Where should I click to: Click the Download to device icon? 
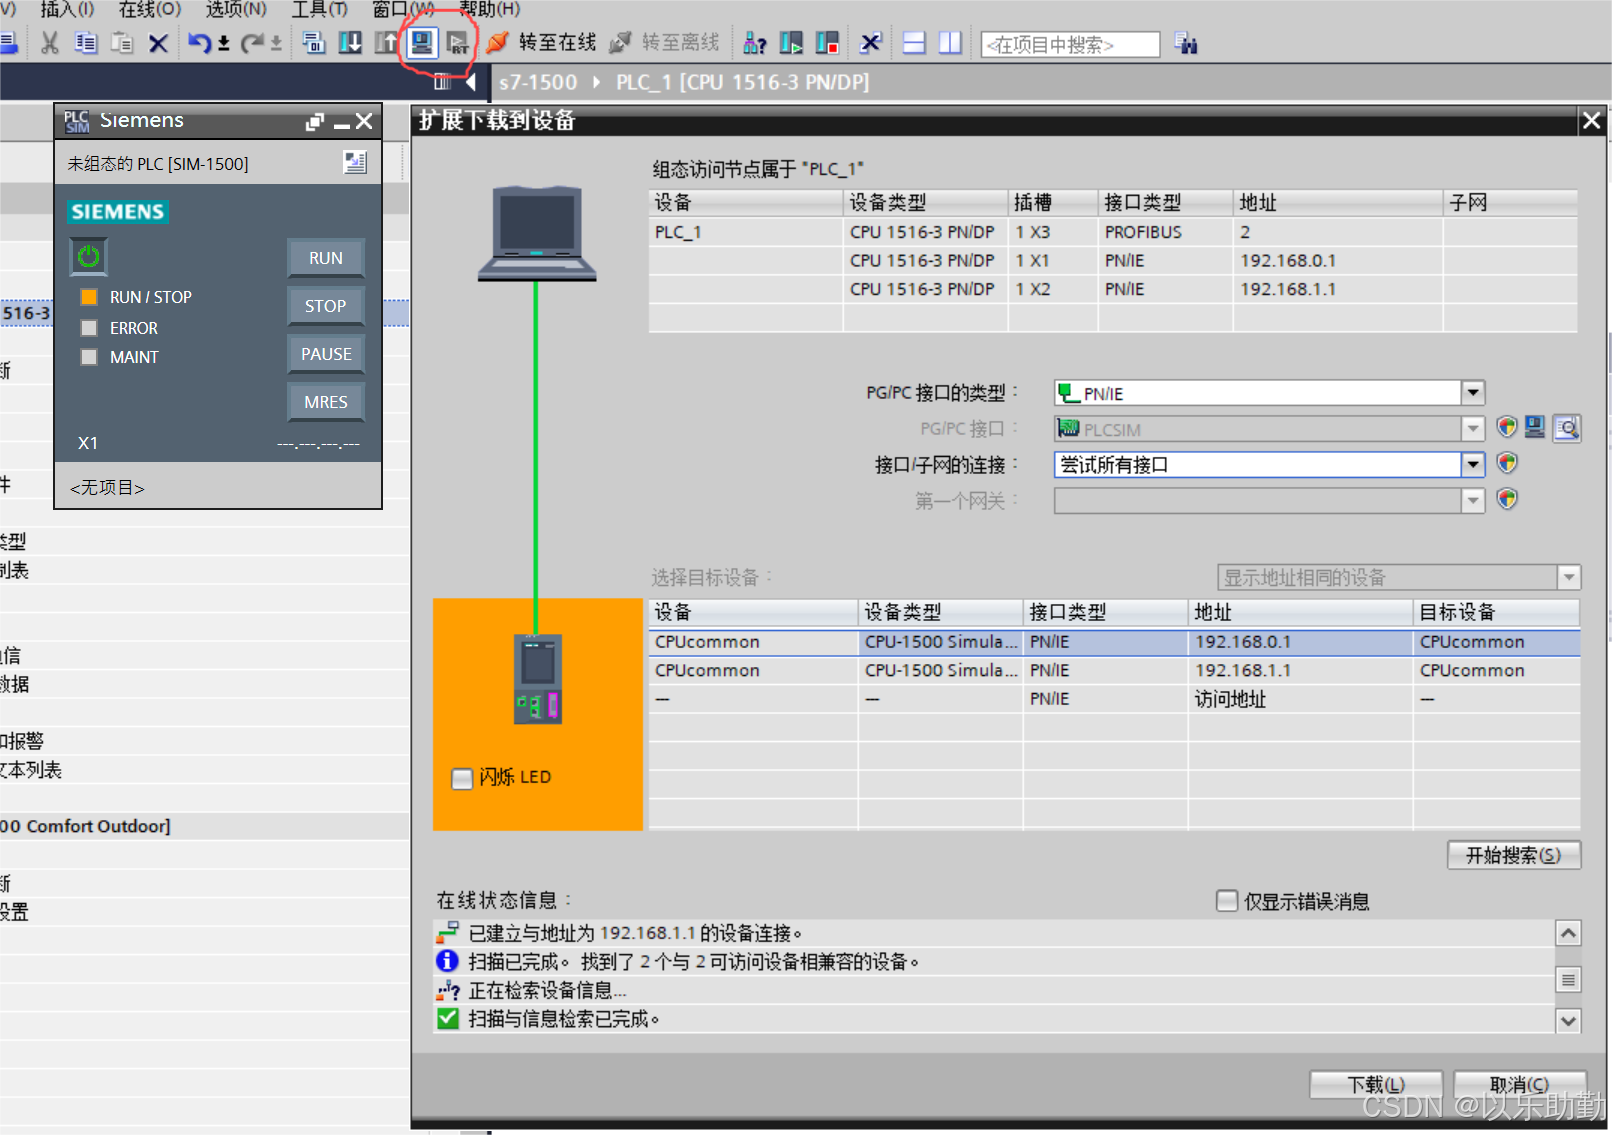350,43
